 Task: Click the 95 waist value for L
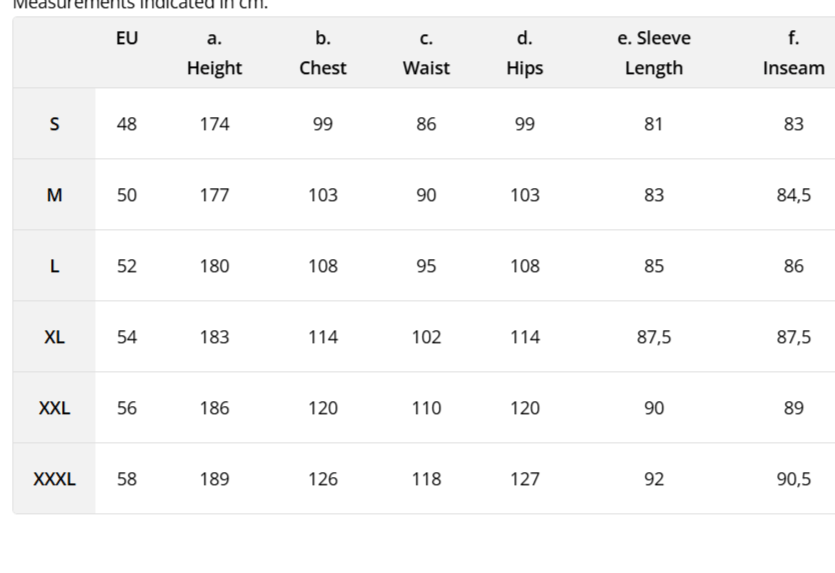[x=426, y=266]
